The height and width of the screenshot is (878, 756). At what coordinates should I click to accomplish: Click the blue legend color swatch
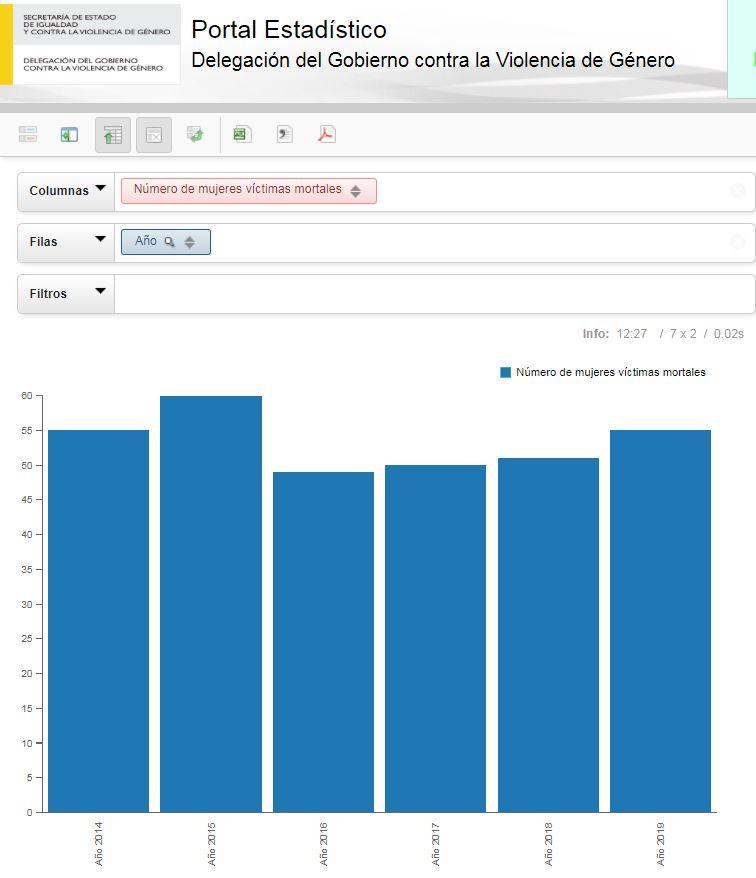coord(506,372)
